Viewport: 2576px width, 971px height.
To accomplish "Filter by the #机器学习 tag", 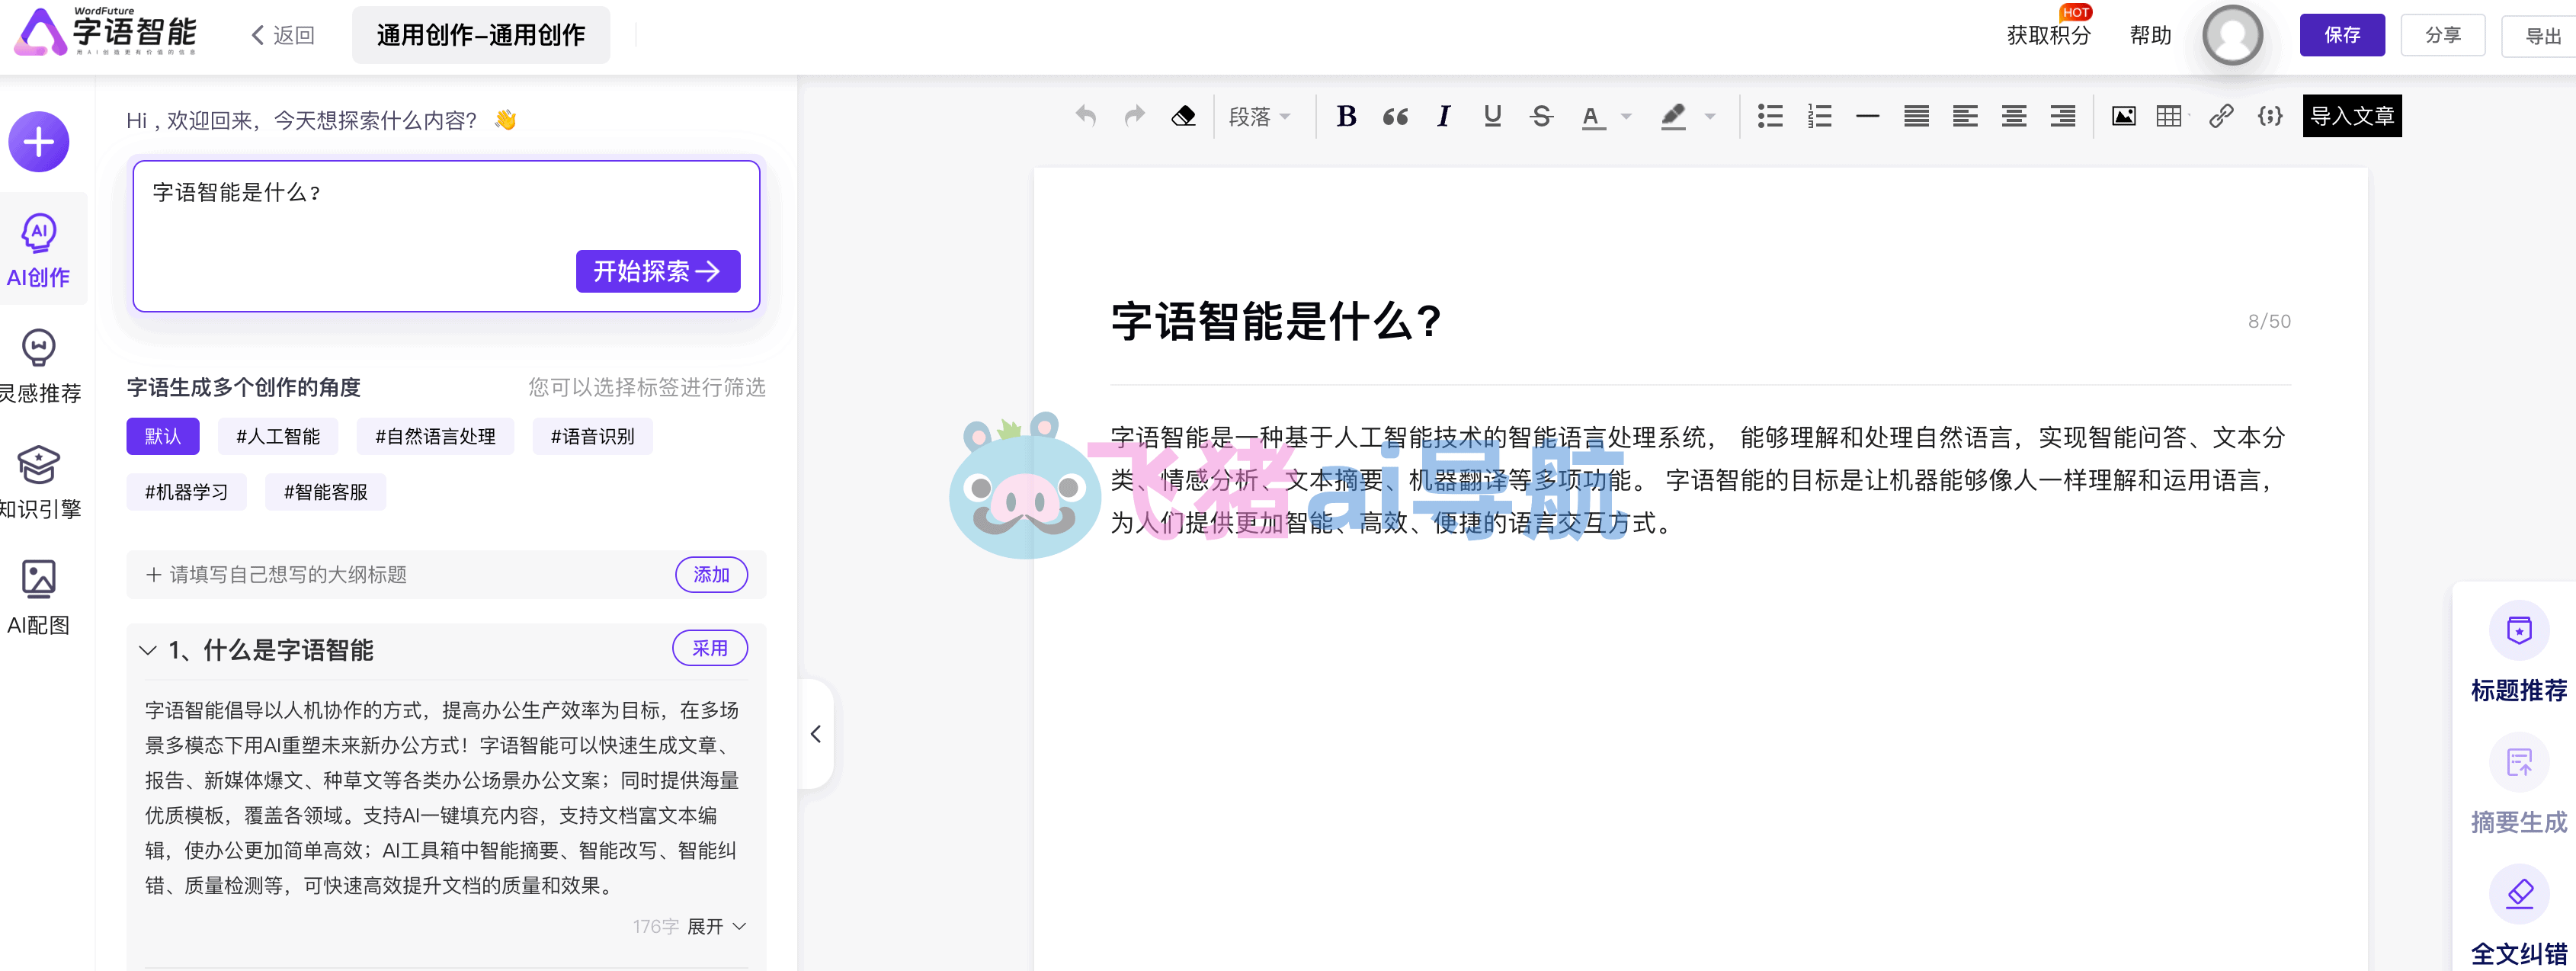I will coord(186,492).
